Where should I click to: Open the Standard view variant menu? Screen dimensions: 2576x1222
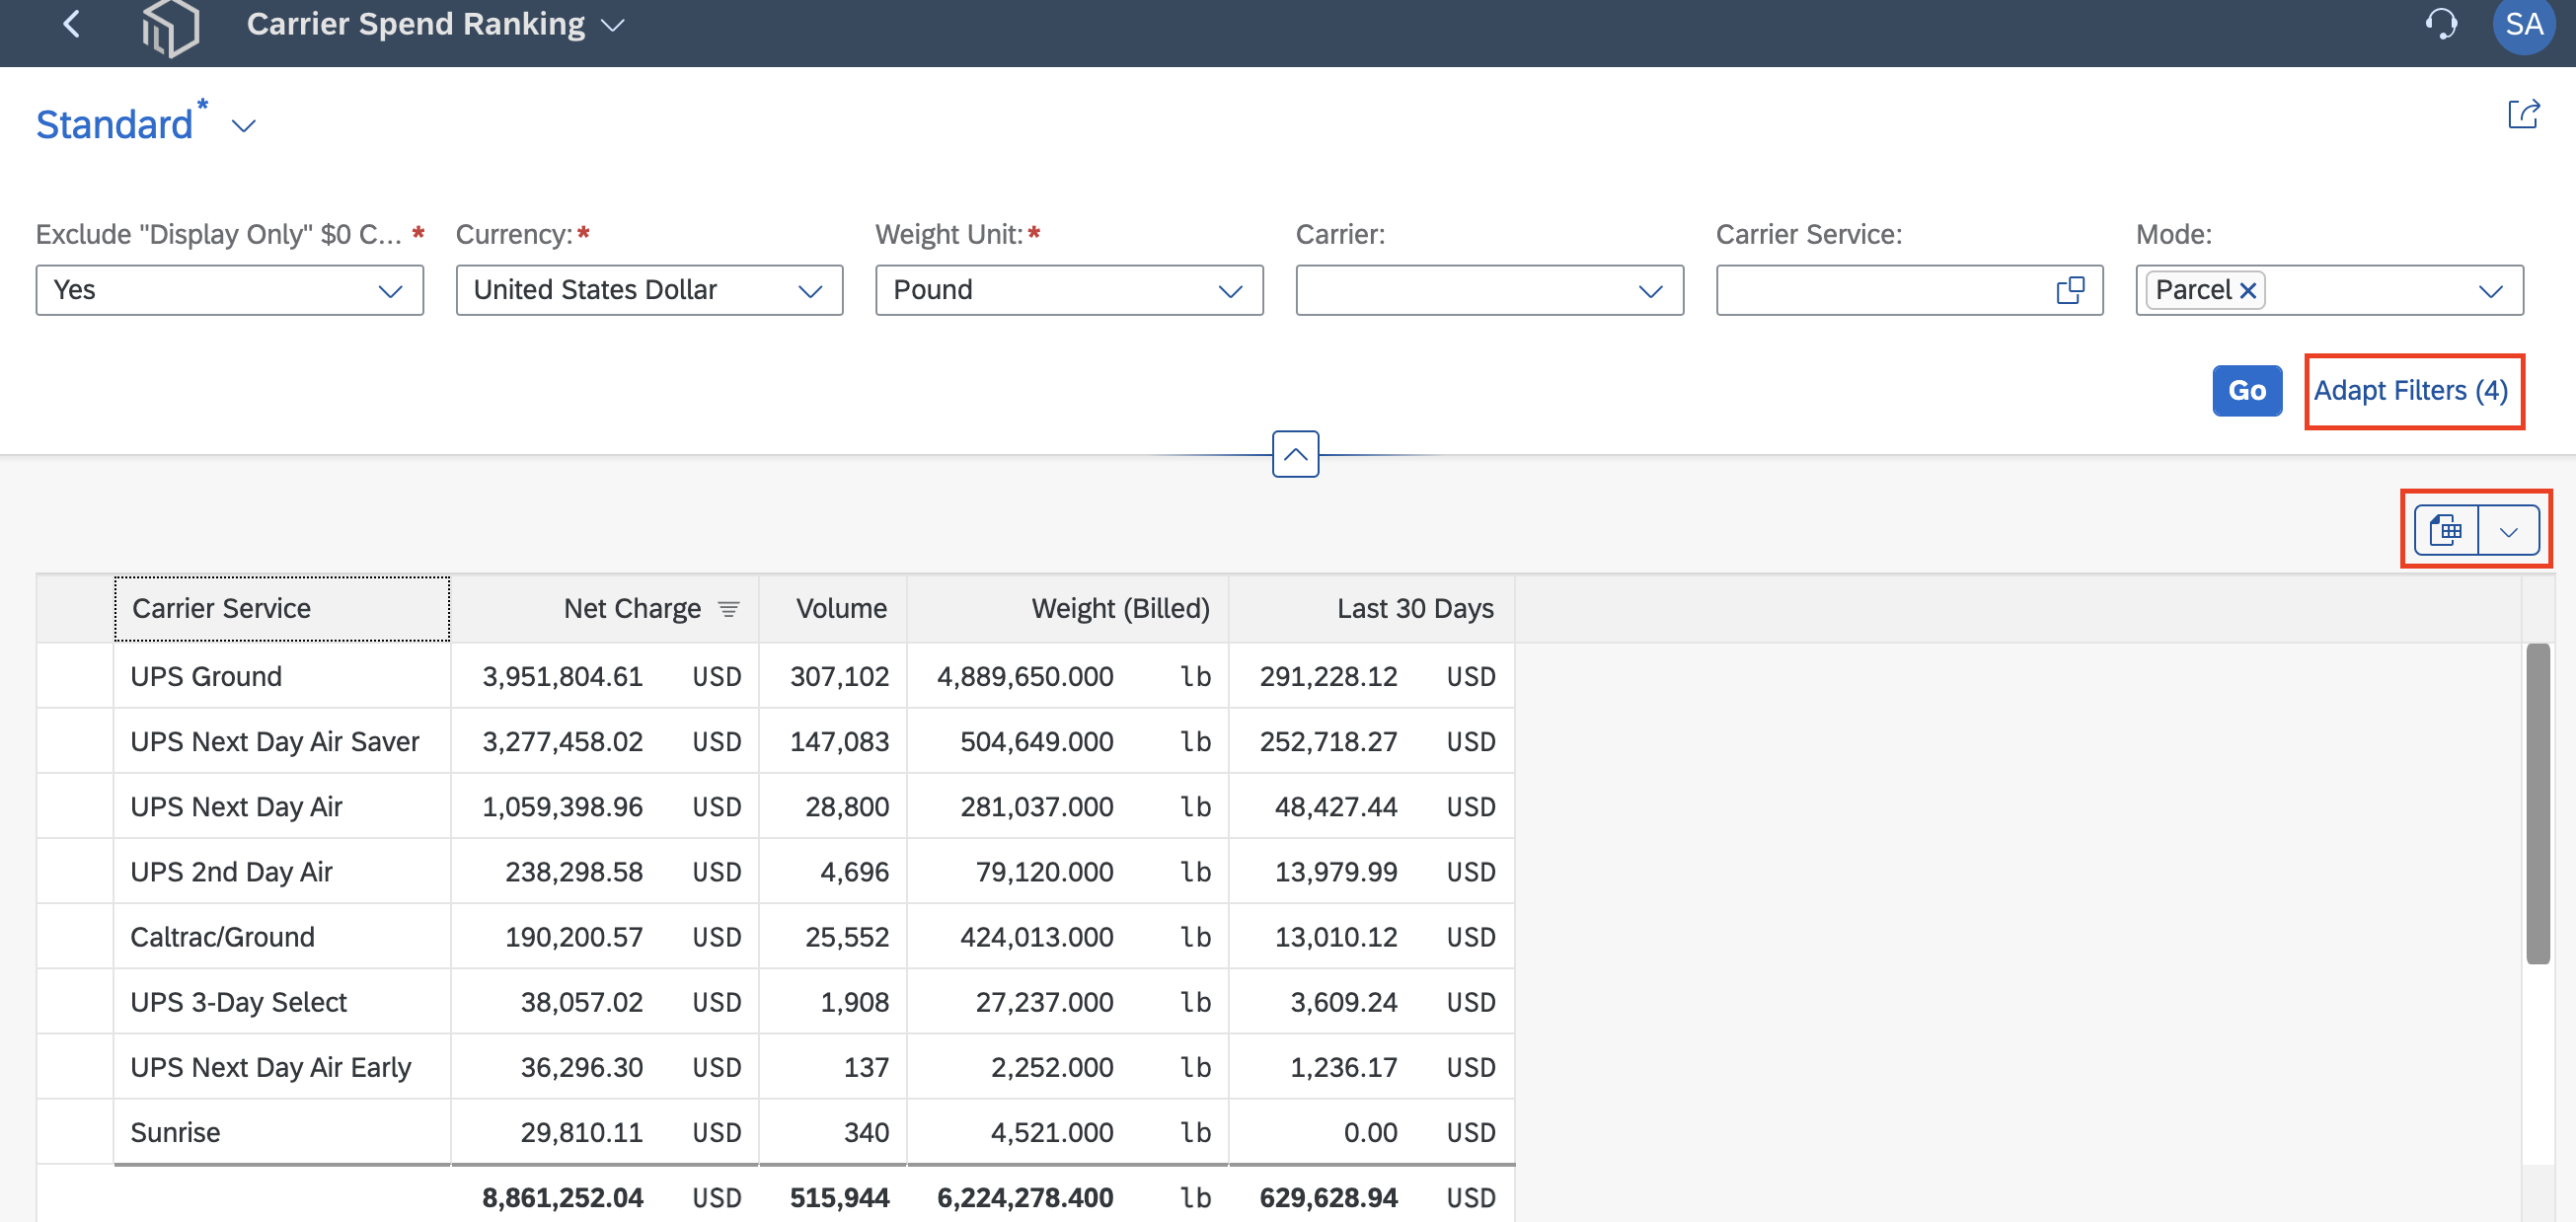click(x=243, y=126)
